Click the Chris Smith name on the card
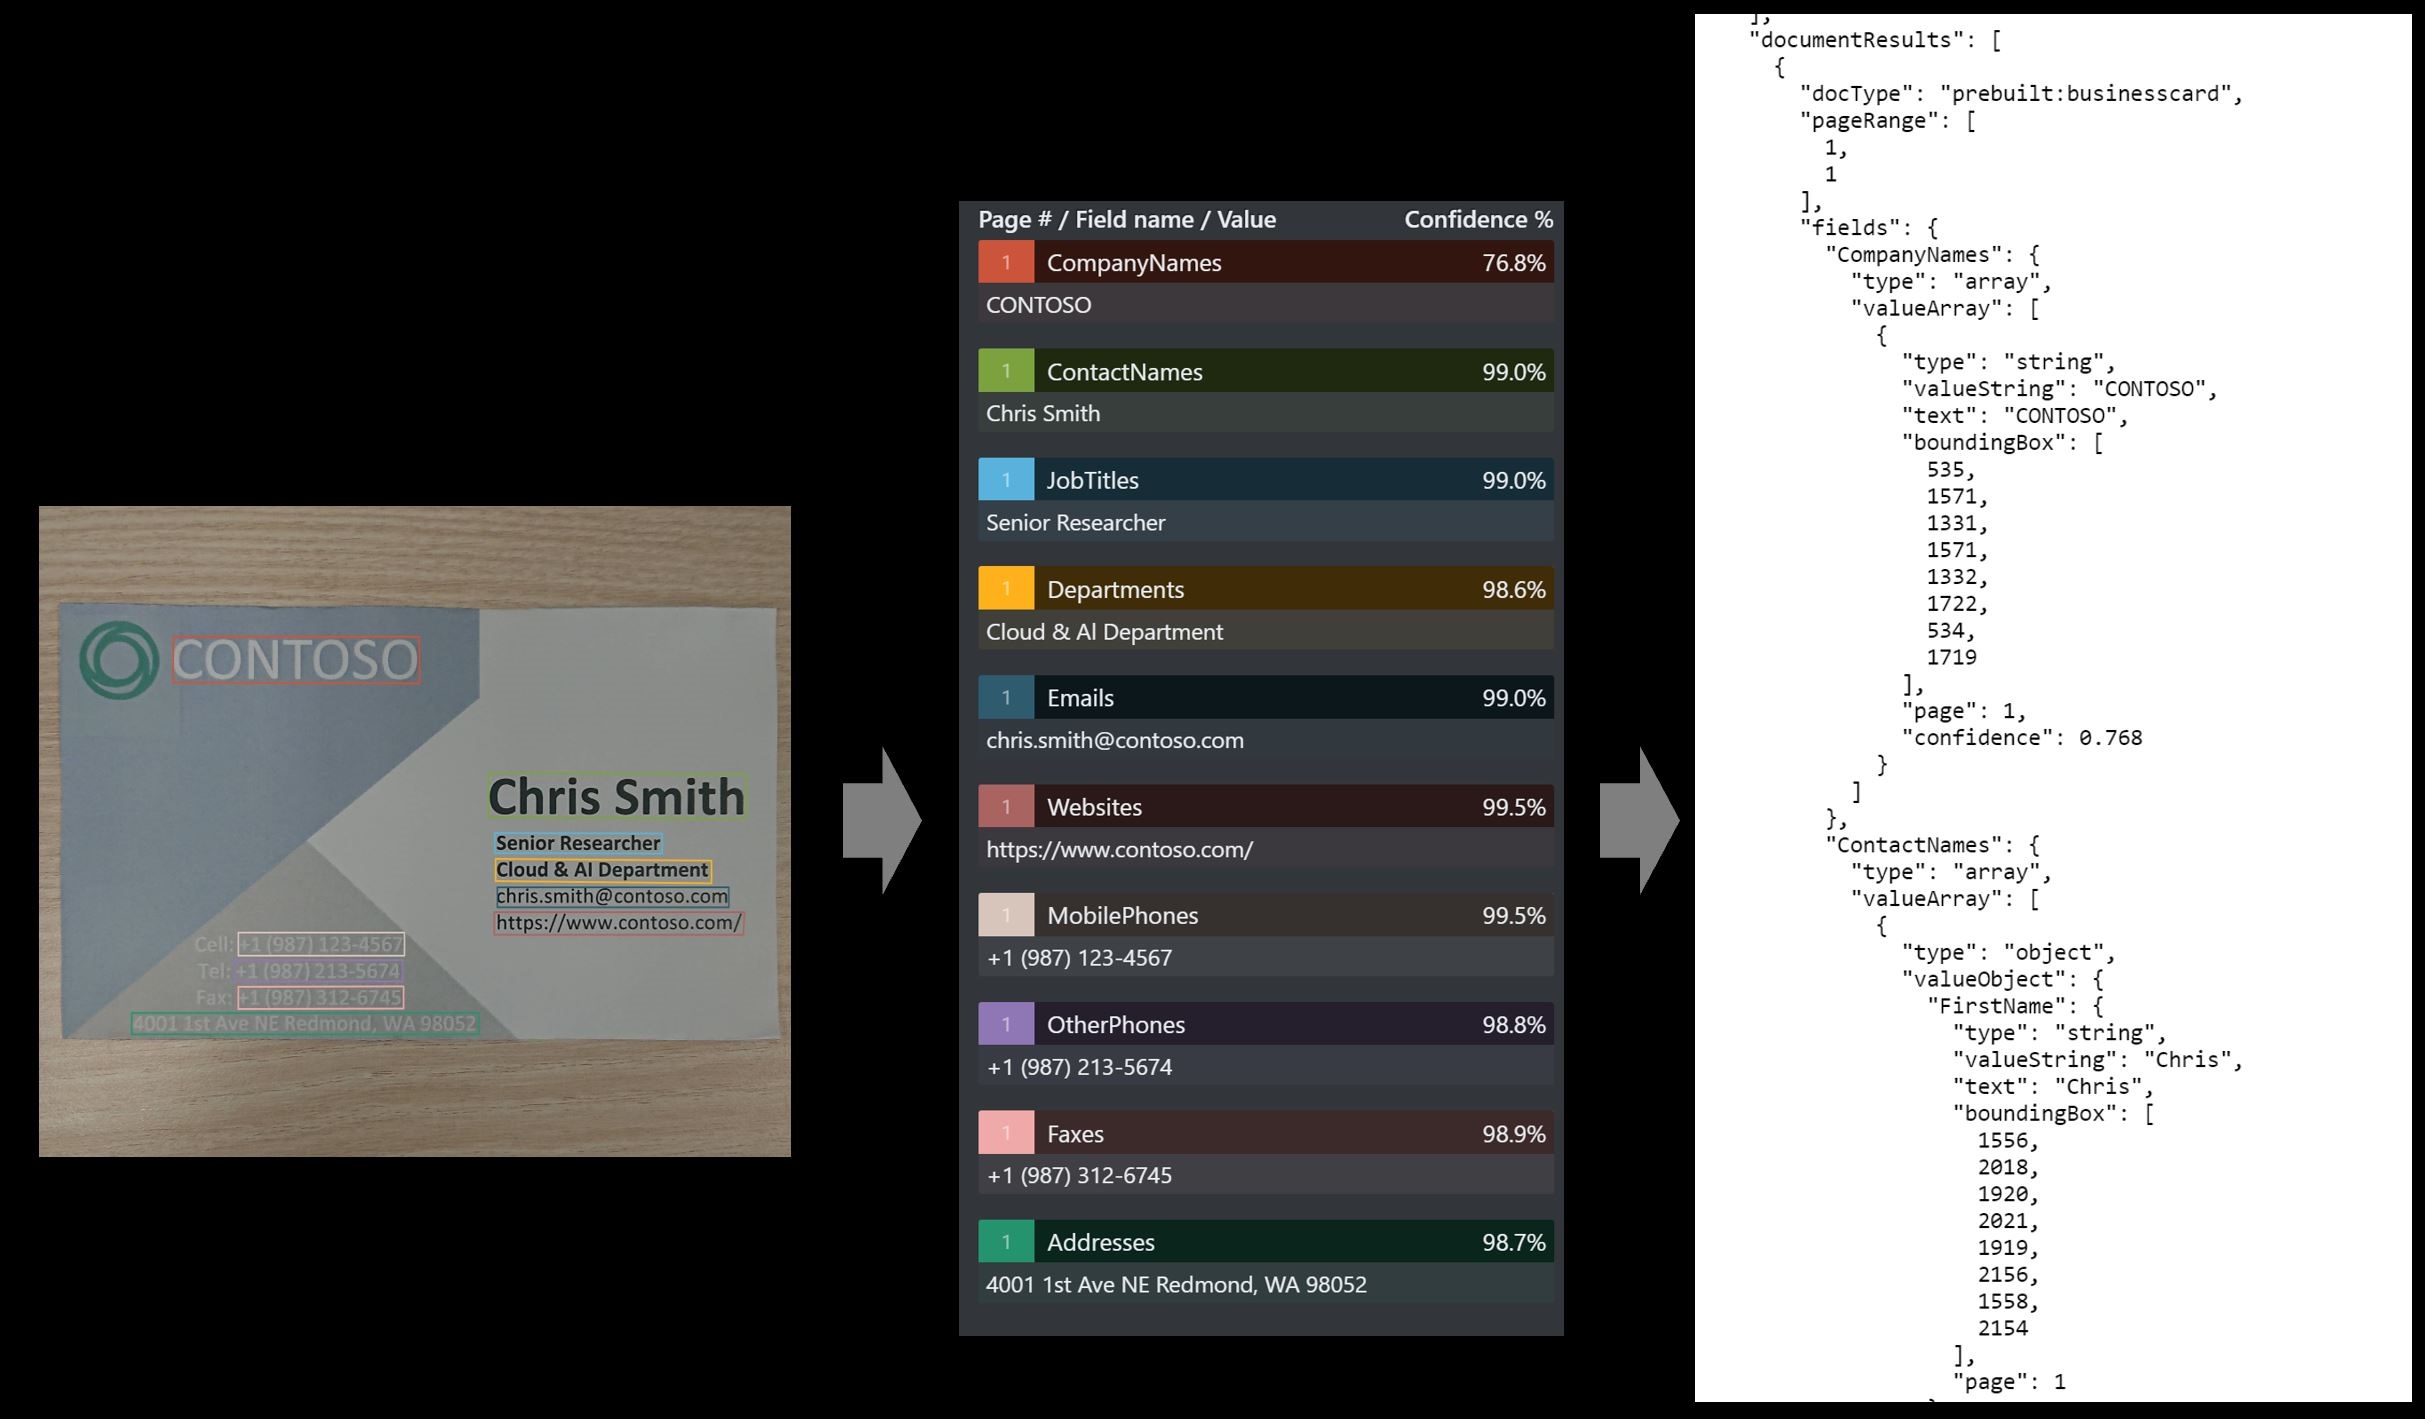This screenshot has height=1419, width=2425. pyautogui.click(x=617, y=797)
